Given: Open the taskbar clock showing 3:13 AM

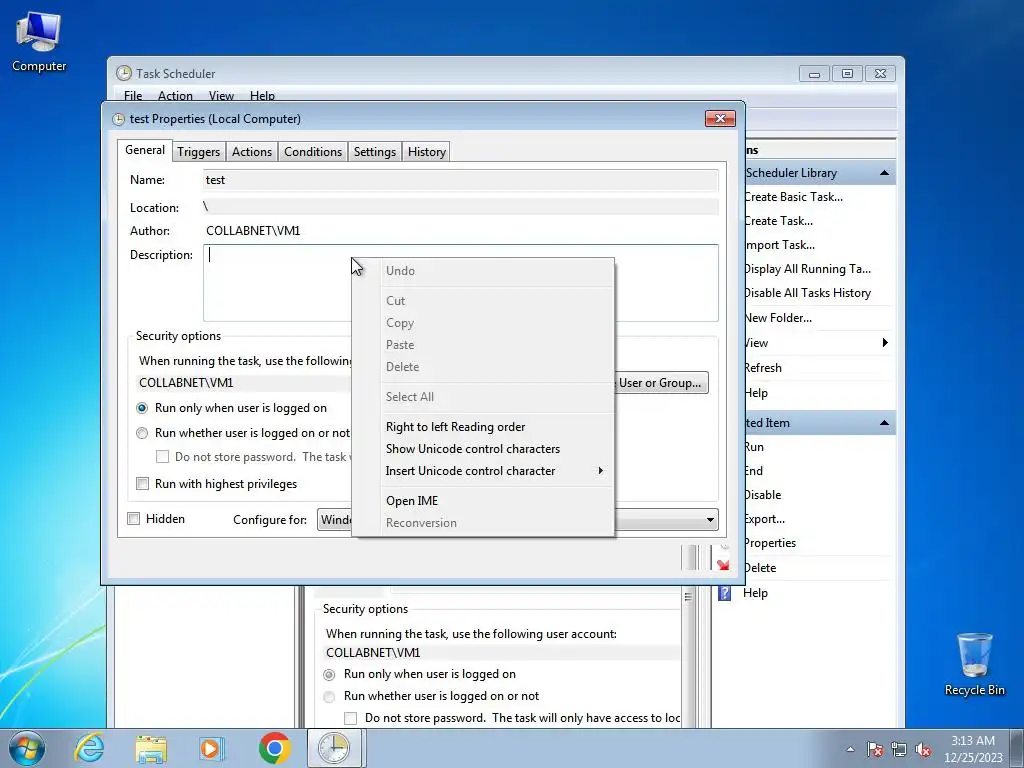Looking at the screenshot, I should [x=973, y=749].
